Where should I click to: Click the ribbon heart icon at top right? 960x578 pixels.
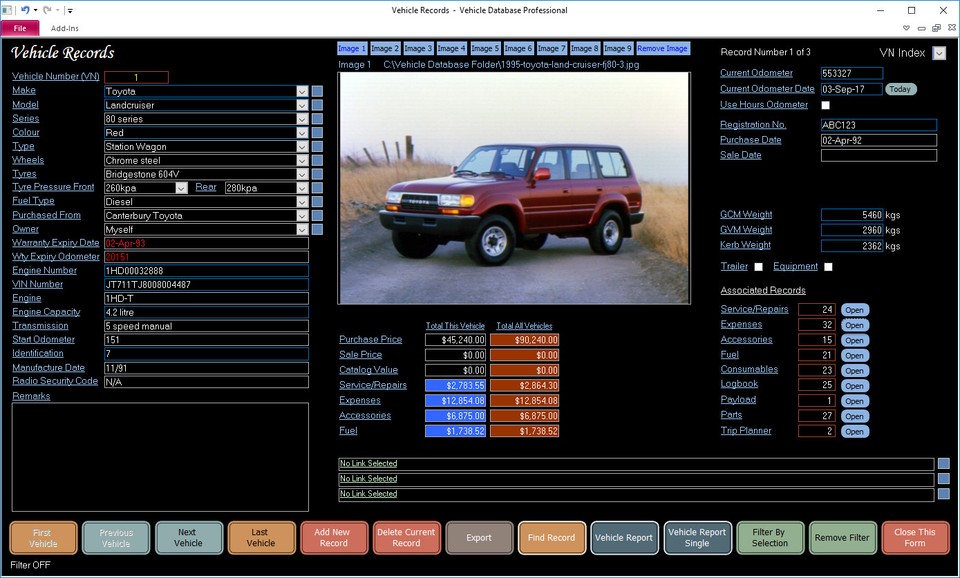[x=906, y=28]
